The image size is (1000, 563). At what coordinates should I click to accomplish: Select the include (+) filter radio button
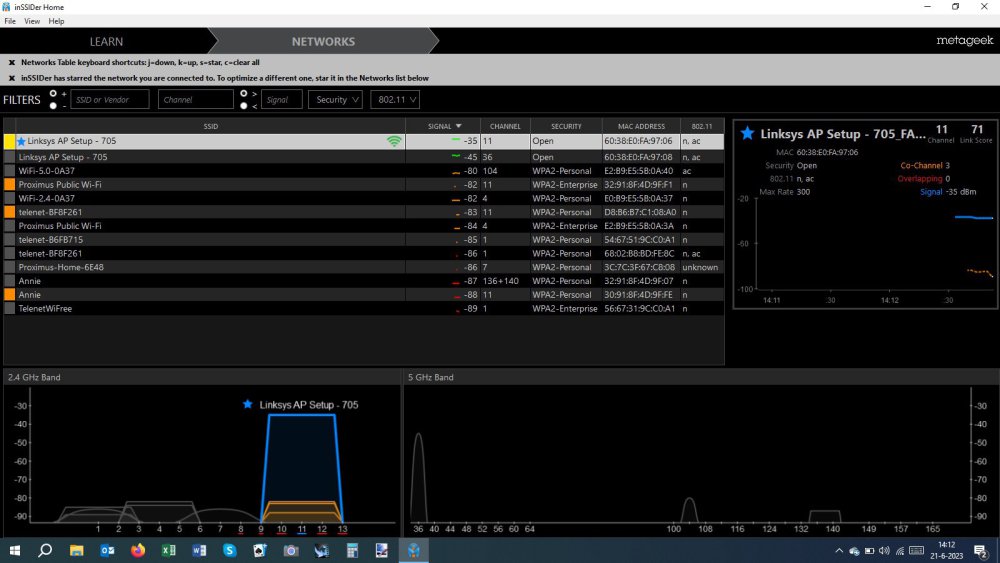click(x=53, y=94)
